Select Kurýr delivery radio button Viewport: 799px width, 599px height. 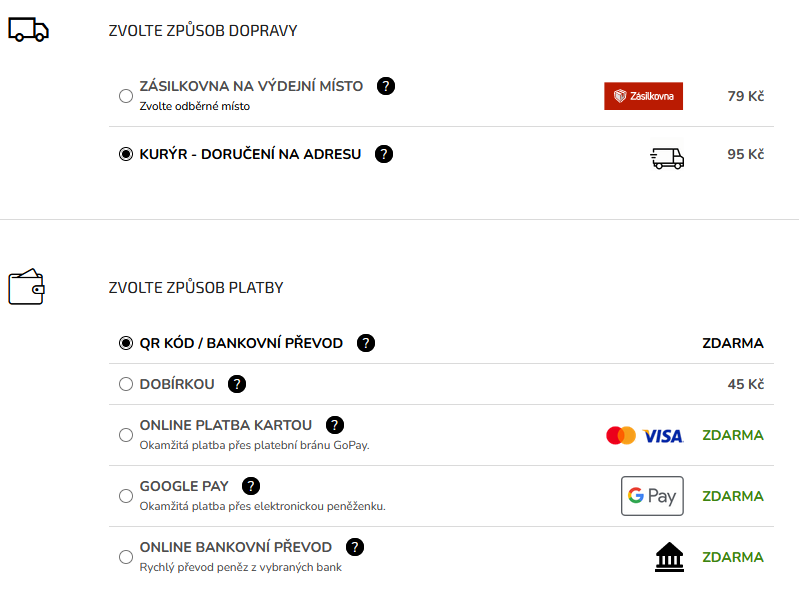click(126, 154)
